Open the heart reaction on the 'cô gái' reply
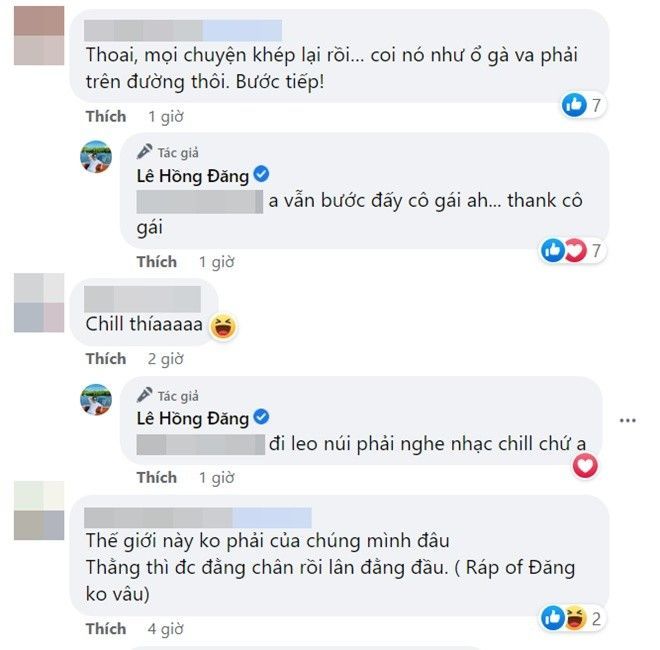The width and height of the screenshot is (660, 650). click(x=575, y=250)
